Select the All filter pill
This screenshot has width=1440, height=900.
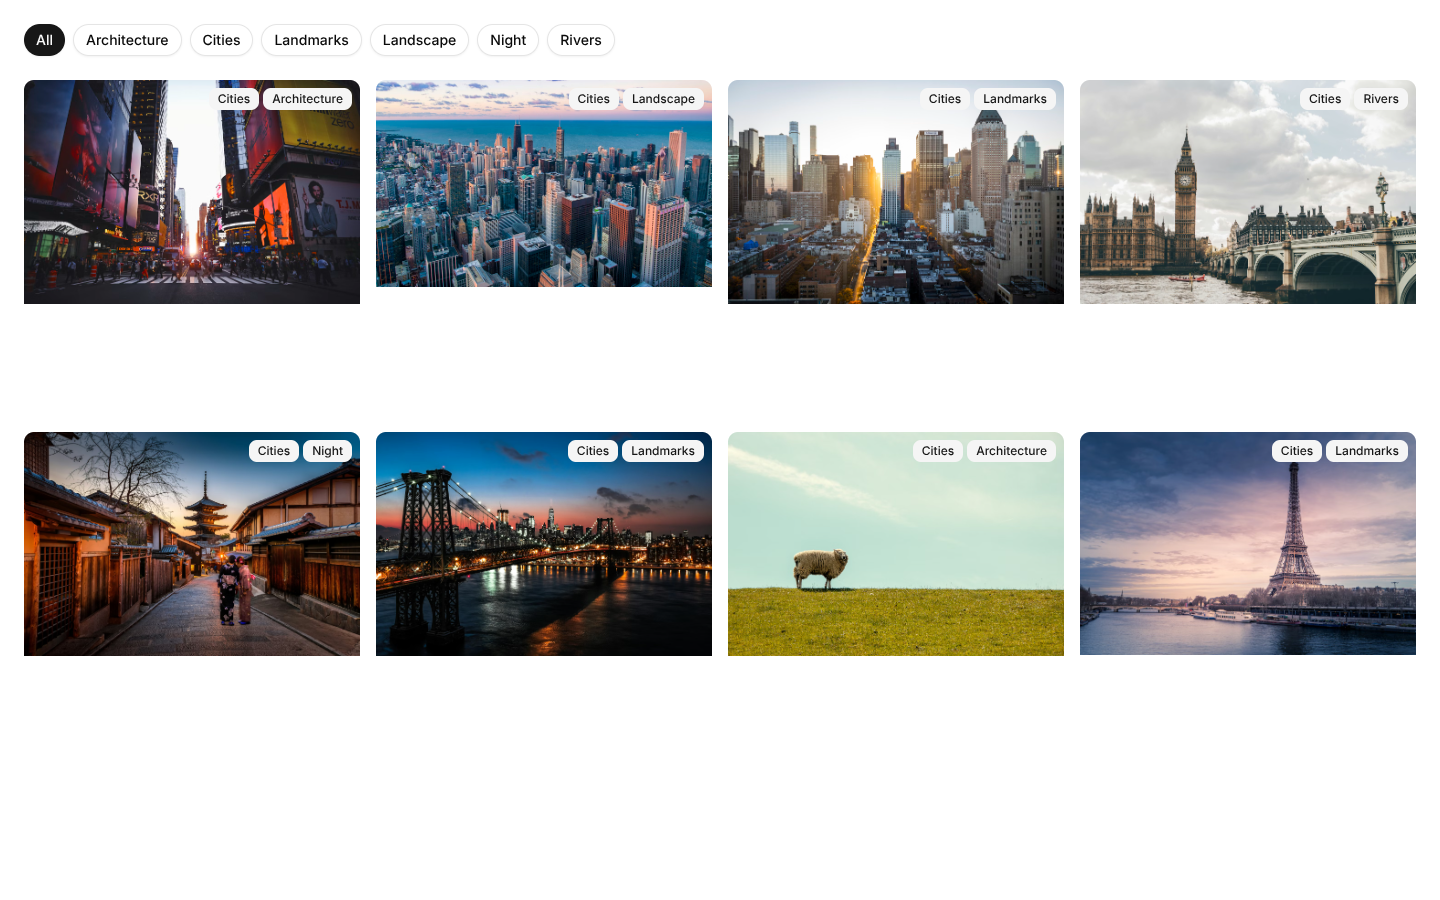pos(44,40)
